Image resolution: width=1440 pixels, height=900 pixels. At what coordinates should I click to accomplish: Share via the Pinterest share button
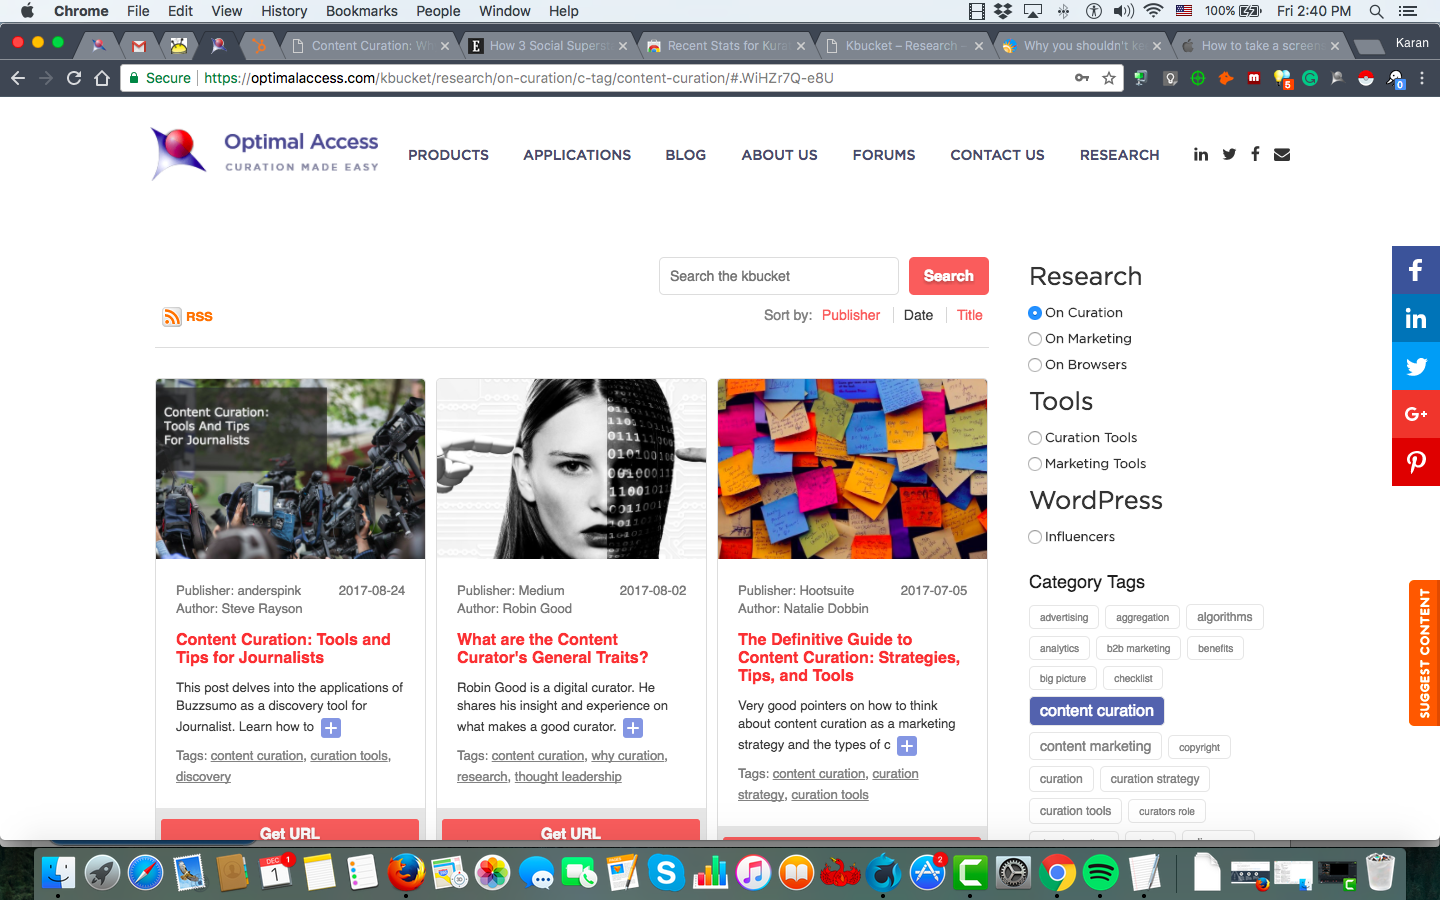[1416, 462]
